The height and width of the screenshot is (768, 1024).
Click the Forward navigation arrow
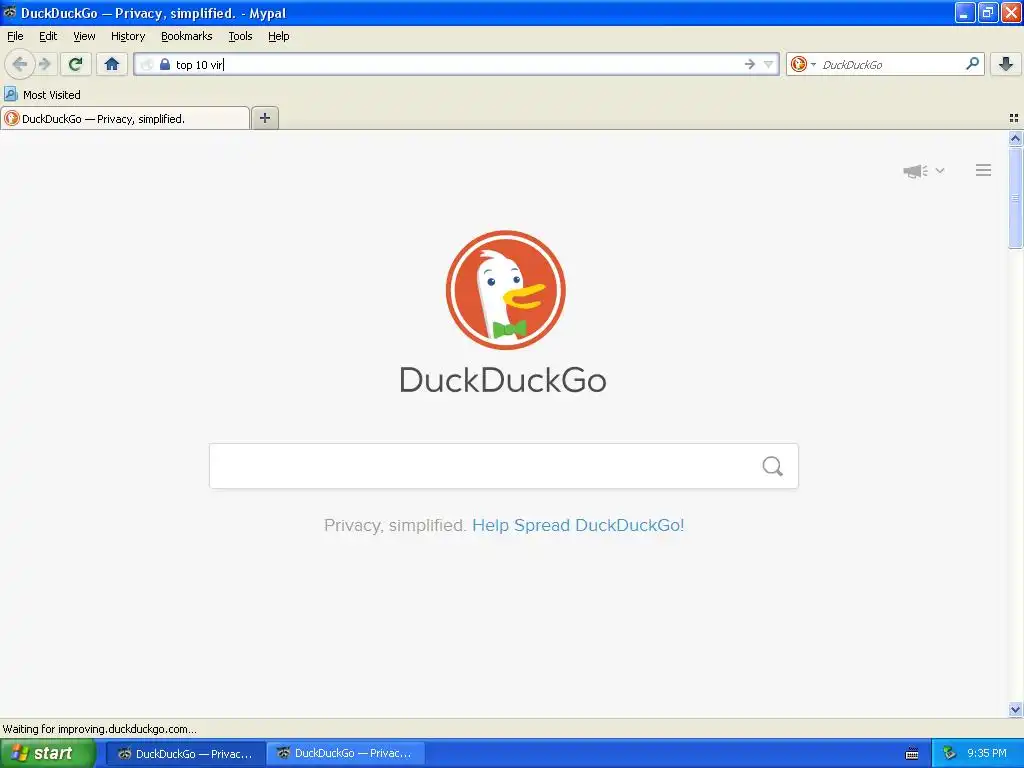45,64
